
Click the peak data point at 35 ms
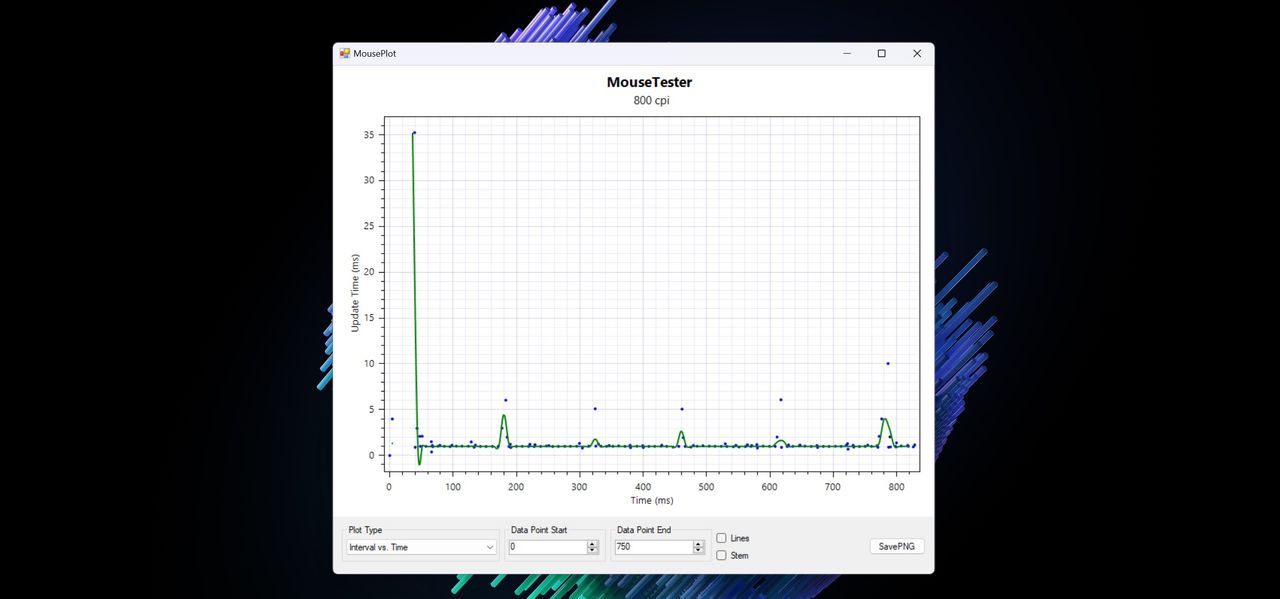click(x=414, y=132)
